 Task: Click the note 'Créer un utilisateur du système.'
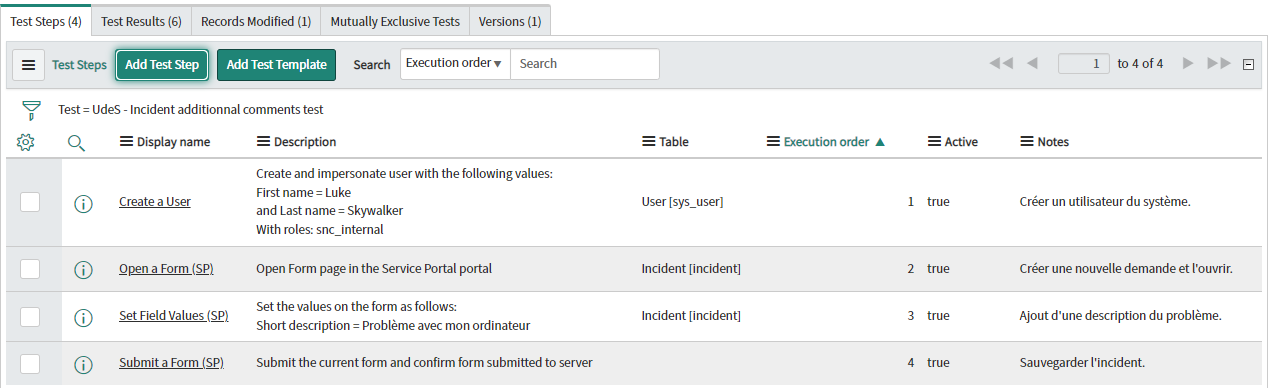(1105, 202)
